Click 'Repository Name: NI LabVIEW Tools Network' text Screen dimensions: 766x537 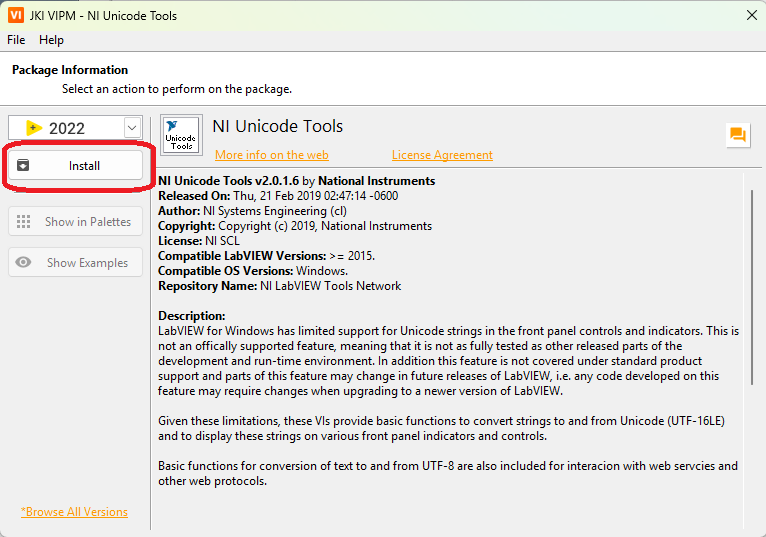pos(279,286)
